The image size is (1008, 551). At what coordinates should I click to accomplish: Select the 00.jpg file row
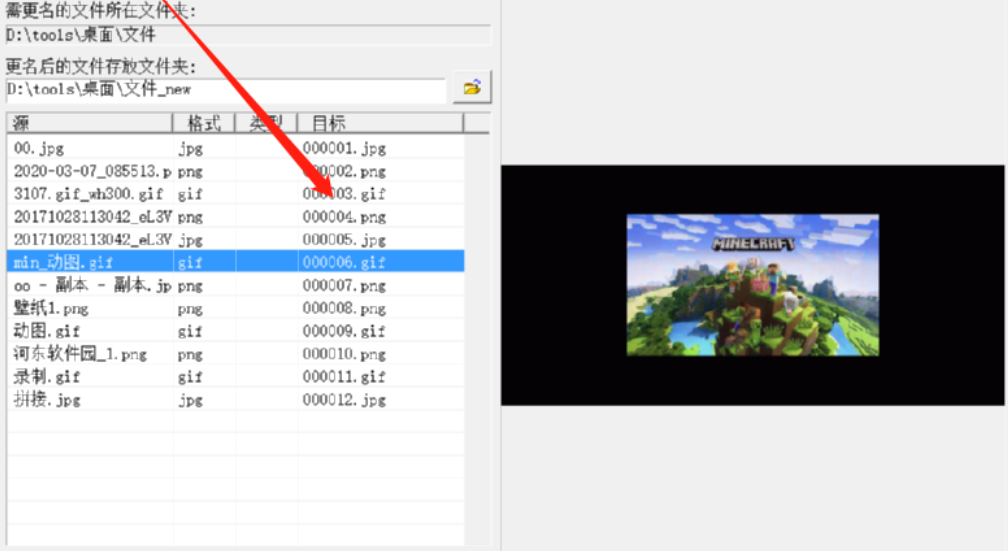[235, 149]
